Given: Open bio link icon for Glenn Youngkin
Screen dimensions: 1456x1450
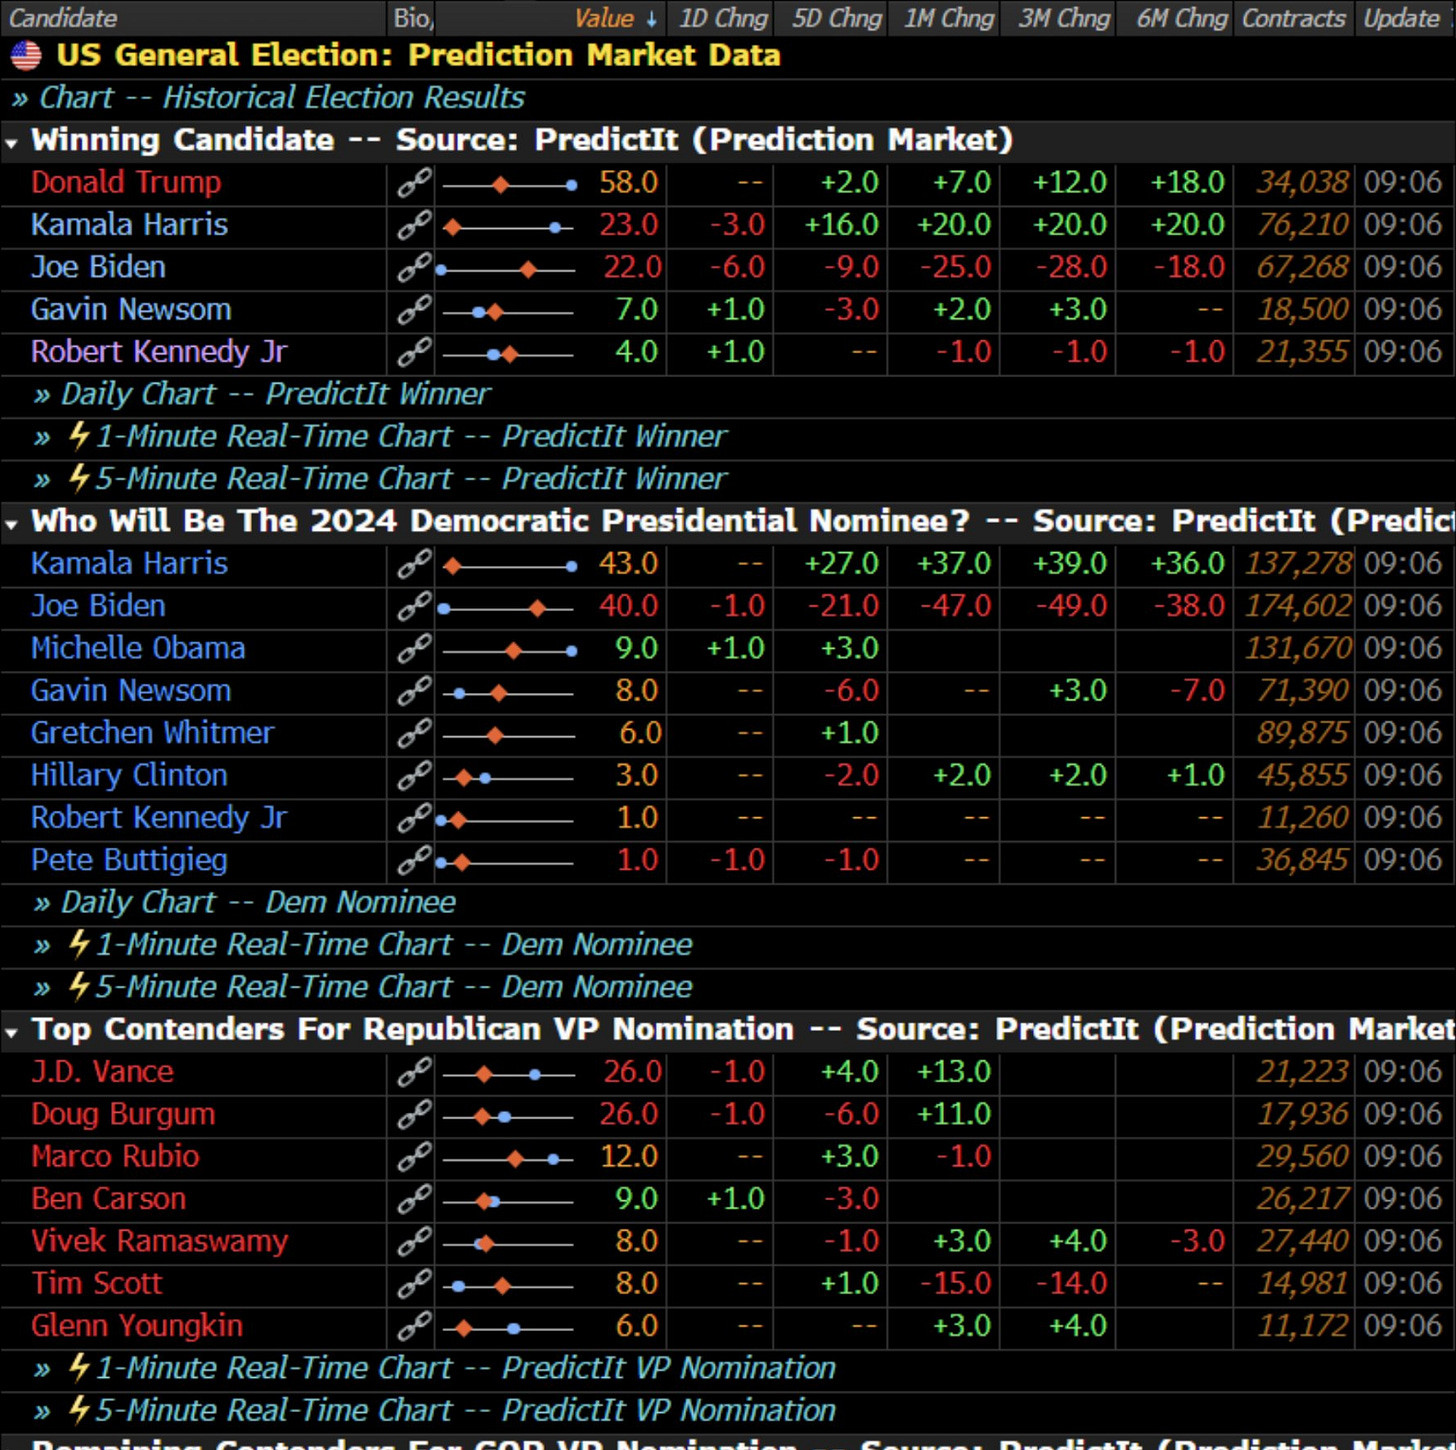Looking at the screenshot, I should pyautogui.click(x=414, y=1326).
